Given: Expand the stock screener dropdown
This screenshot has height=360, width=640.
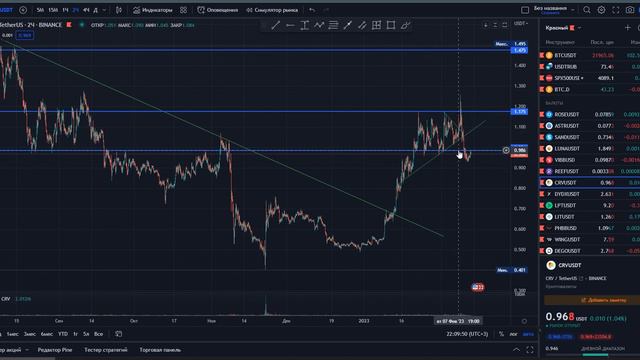Looking at the screenshot, I should point(27,350).
